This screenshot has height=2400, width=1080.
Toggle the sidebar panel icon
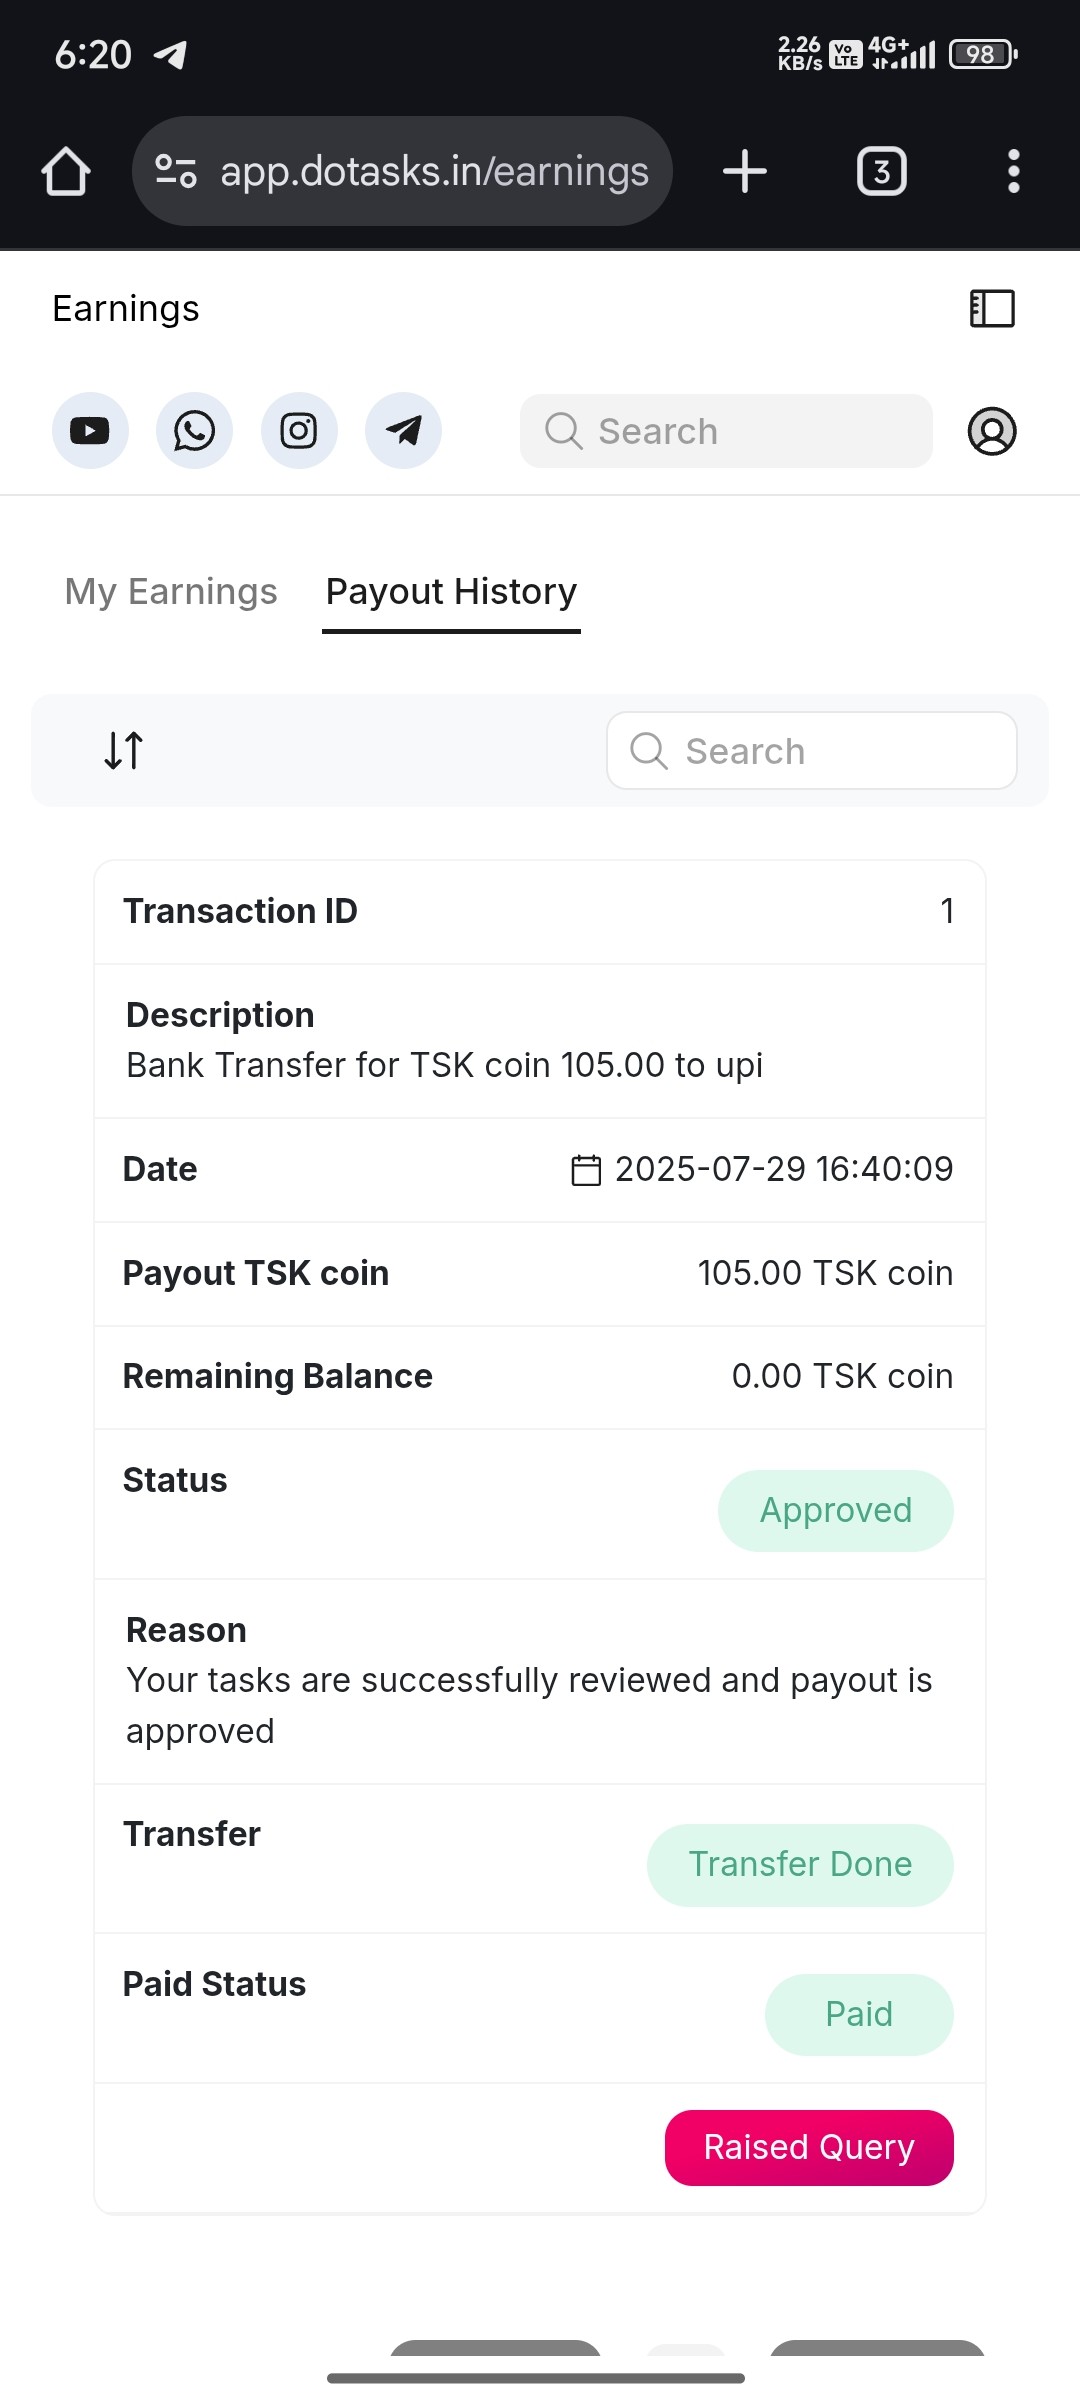pos(992,308)
